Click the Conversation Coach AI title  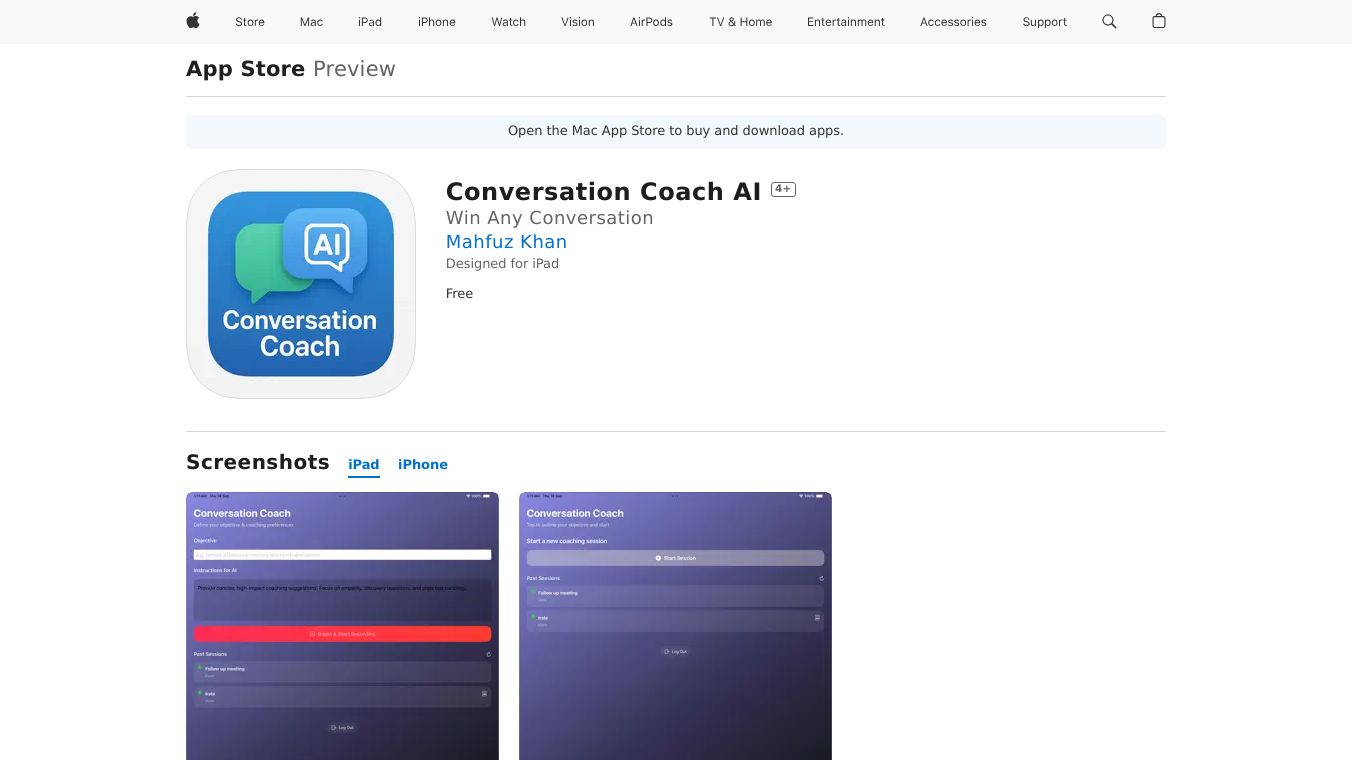[604, 191]
